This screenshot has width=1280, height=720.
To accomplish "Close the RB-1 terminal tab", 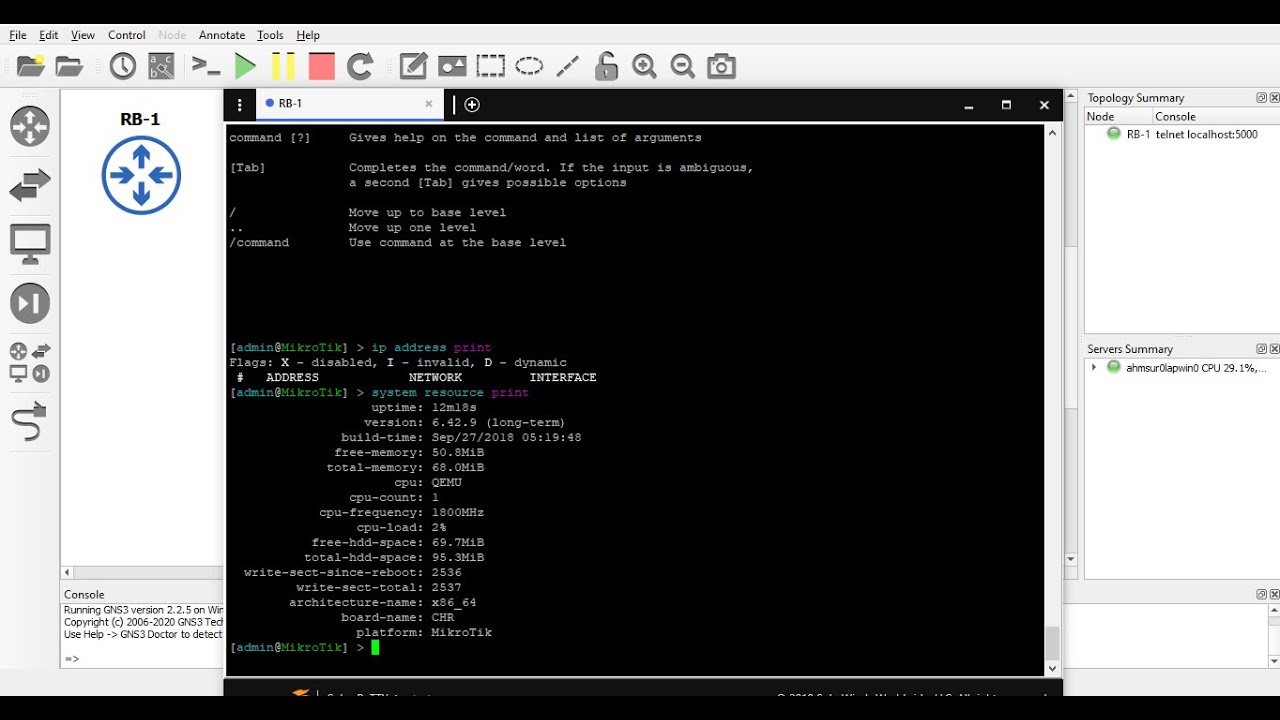I will (429, 104).
